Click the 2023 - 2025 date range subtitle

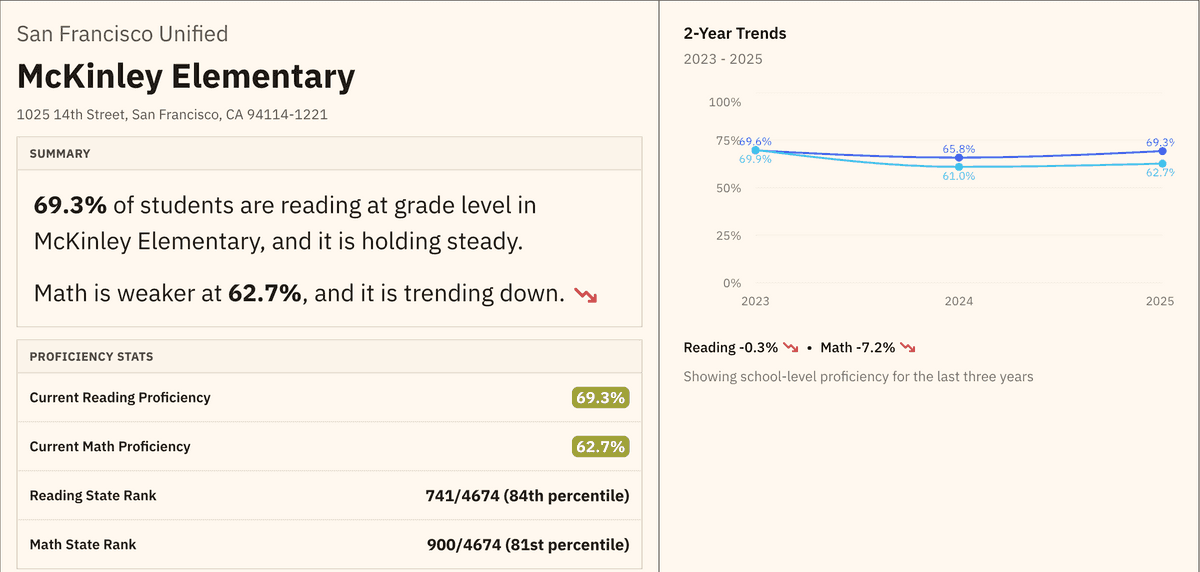[723, 59]
